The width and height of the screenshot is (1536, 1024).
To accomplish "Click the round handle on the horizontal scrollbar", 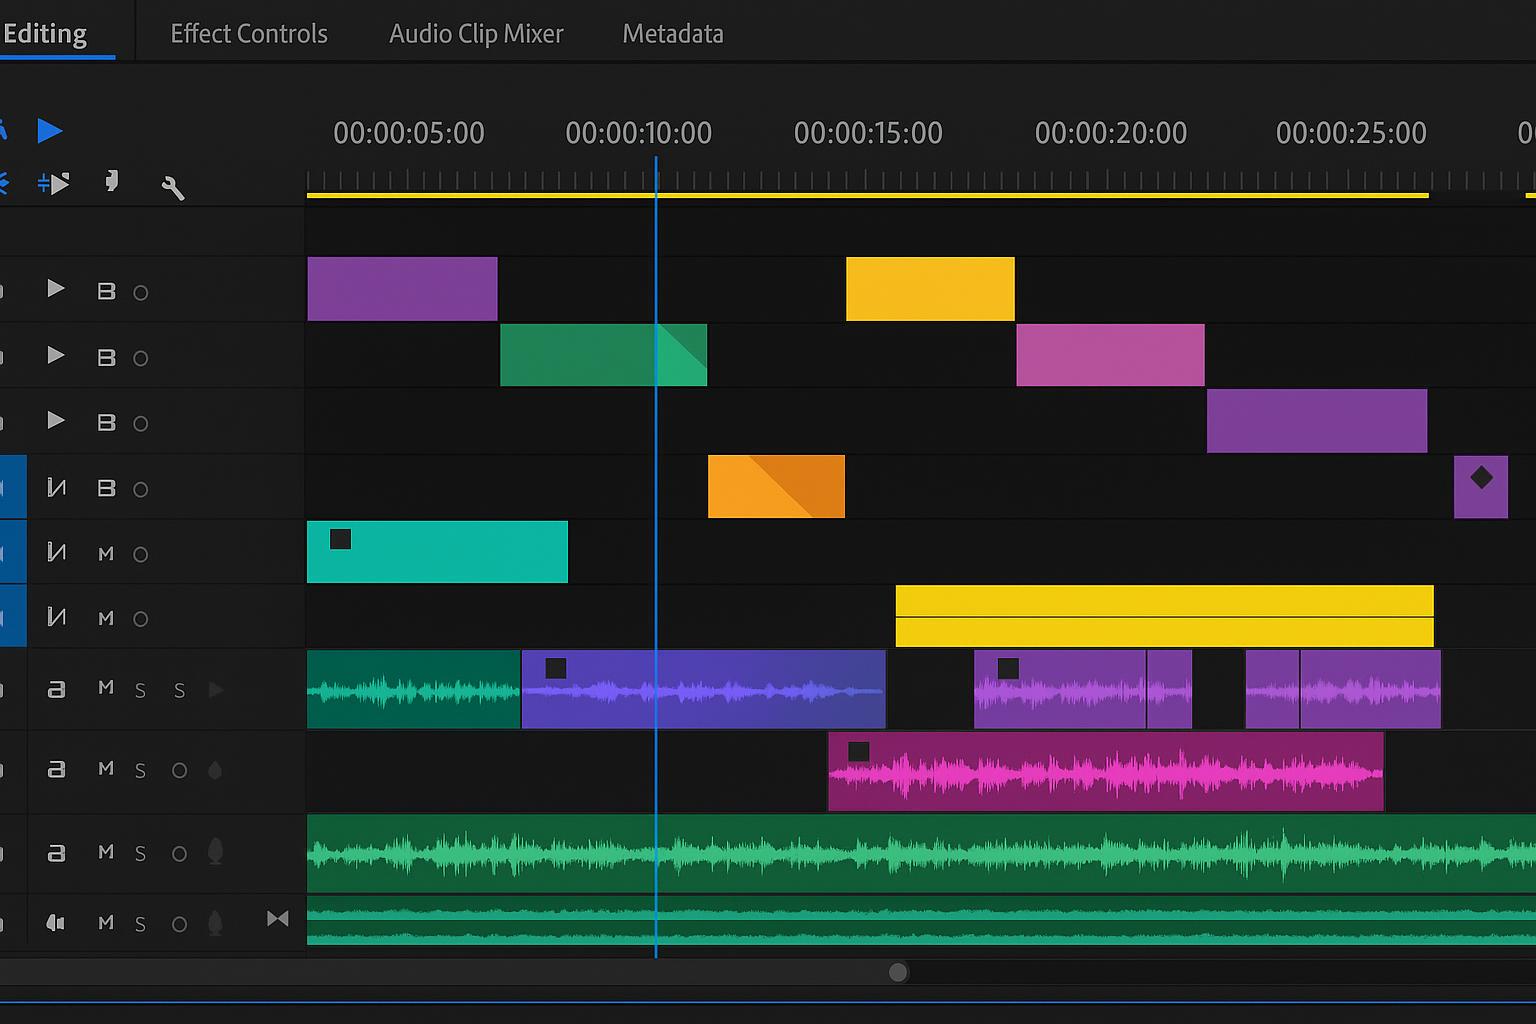I will tap(898, 972).
